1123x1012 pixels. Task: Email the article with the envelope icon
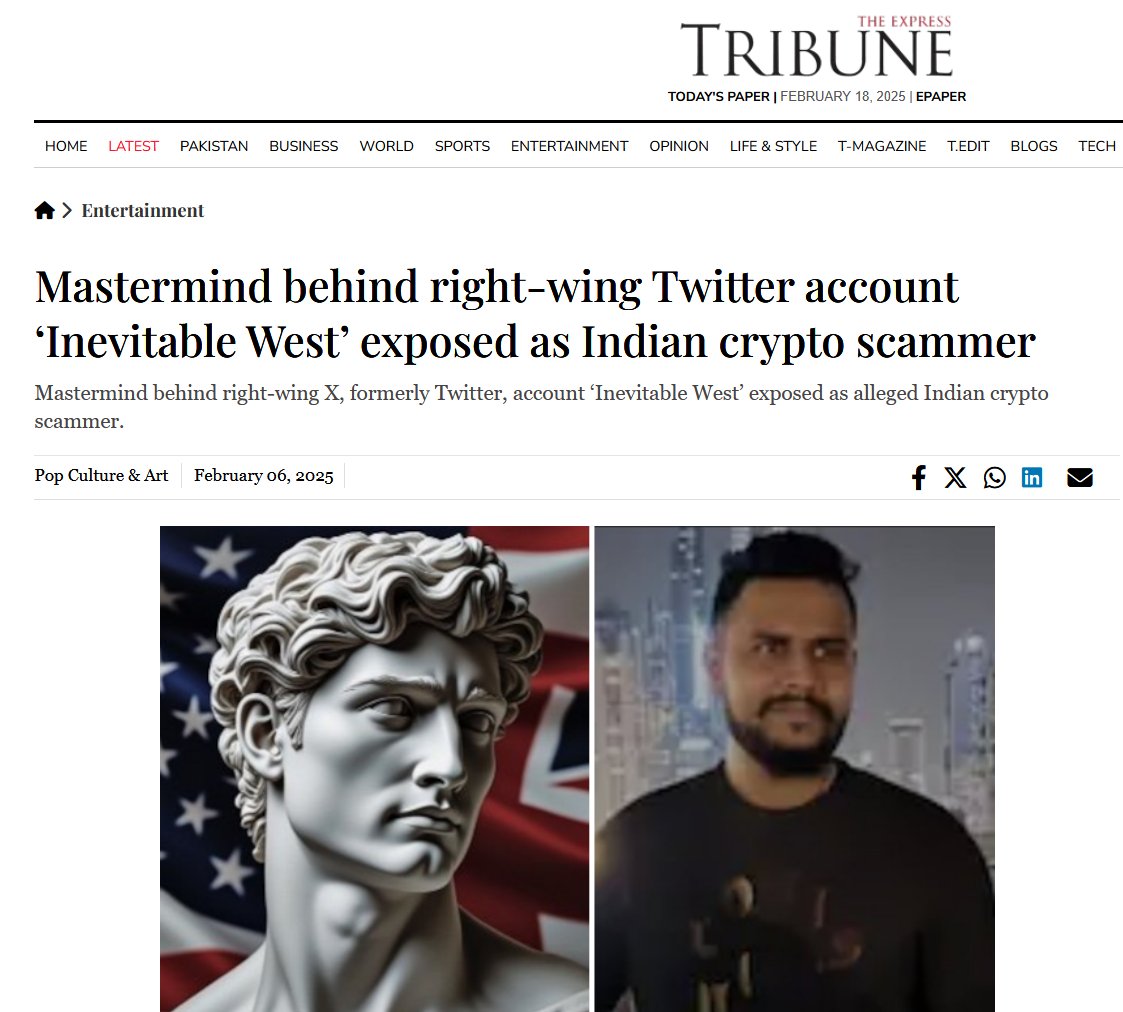pyautogui.click(x=1079, y=477)
